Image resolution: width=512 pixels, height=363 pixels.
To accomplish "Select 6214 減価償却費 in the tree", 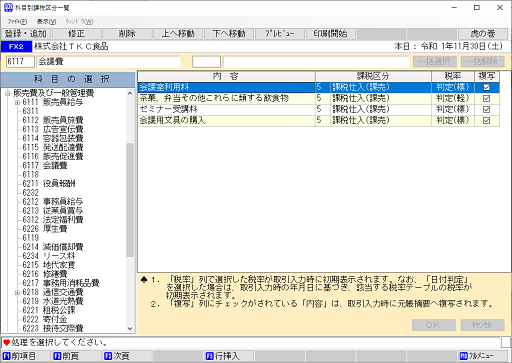I will (53, 247).
